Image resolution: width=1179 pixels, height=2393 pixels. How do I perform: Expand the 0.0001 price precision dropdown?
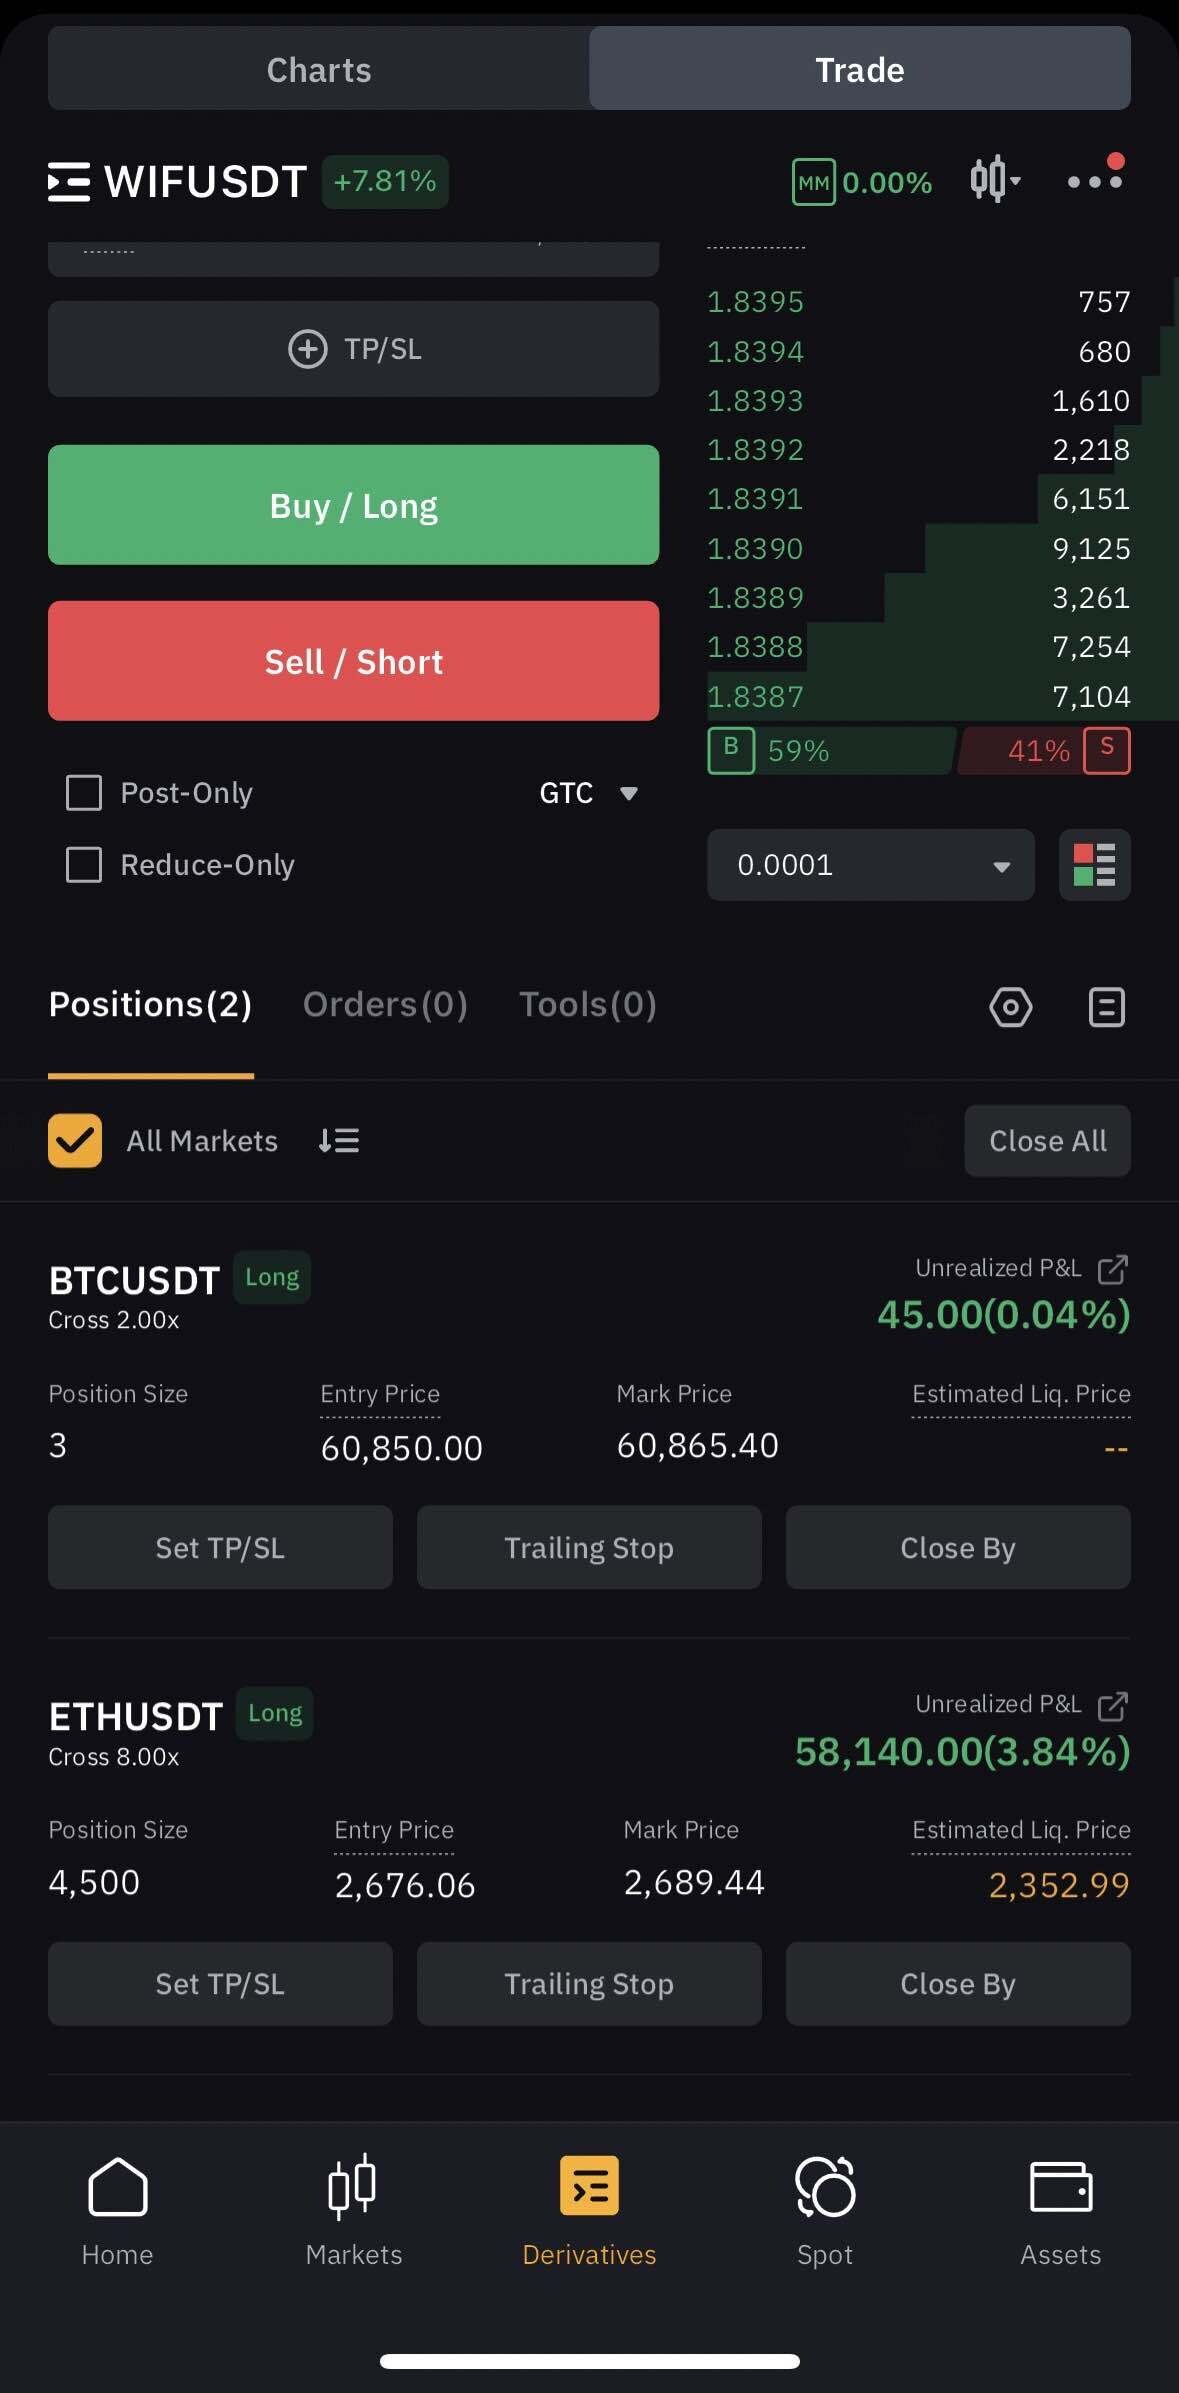click(870, 865)
